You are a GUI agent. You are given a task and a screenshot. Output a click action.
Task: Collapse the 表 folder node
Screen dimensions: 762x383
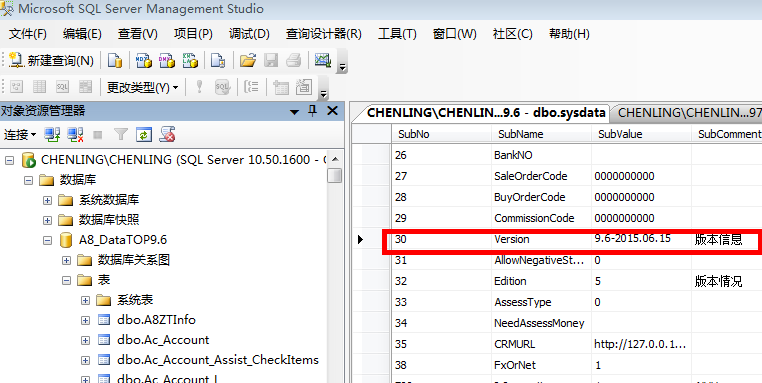66,280
